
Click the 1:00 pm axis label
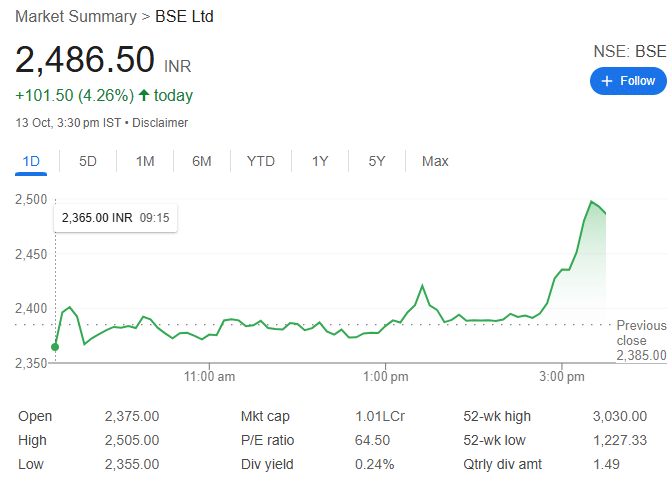point(385,377)
